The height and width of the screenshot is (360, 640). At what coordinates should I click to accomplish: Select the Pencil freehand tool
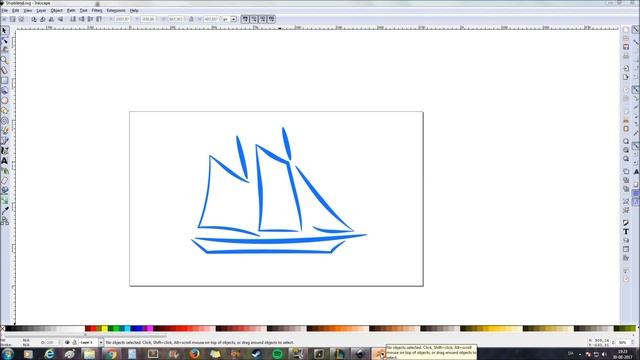[4, 130]
